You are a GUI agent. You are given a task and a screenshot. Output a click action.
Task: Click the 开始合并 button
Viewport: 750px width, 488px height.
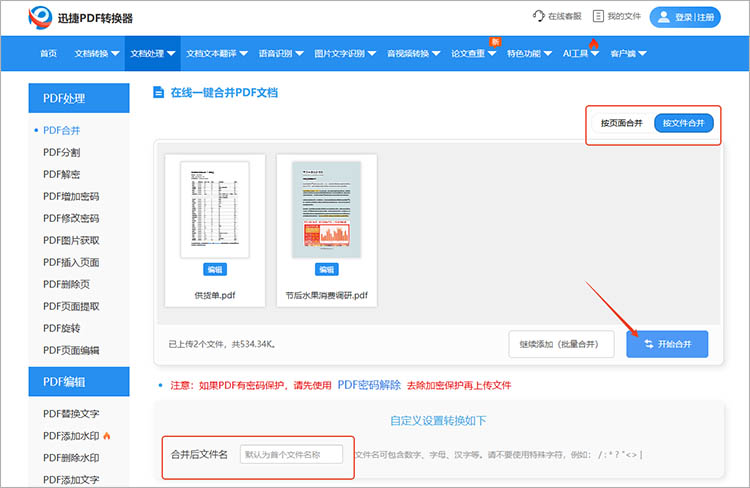pos(667,344)
